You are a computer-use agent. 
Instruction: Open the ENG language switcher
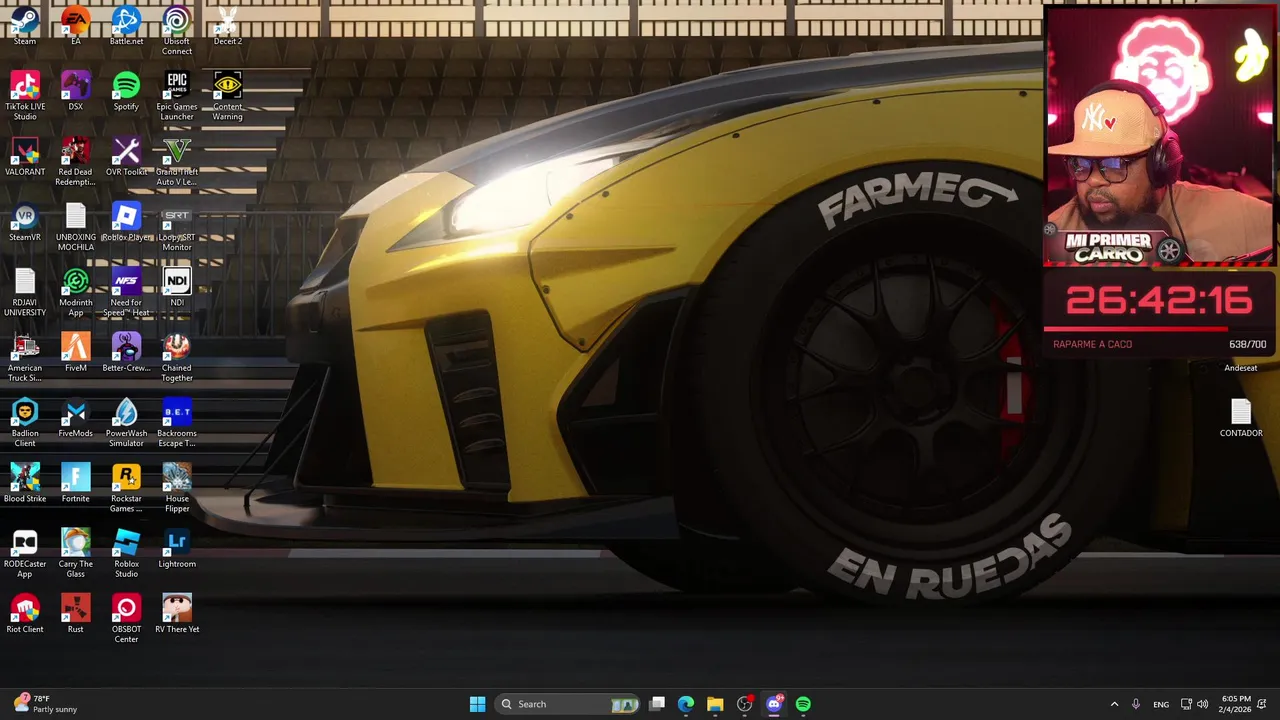(x=1161, y=704)
